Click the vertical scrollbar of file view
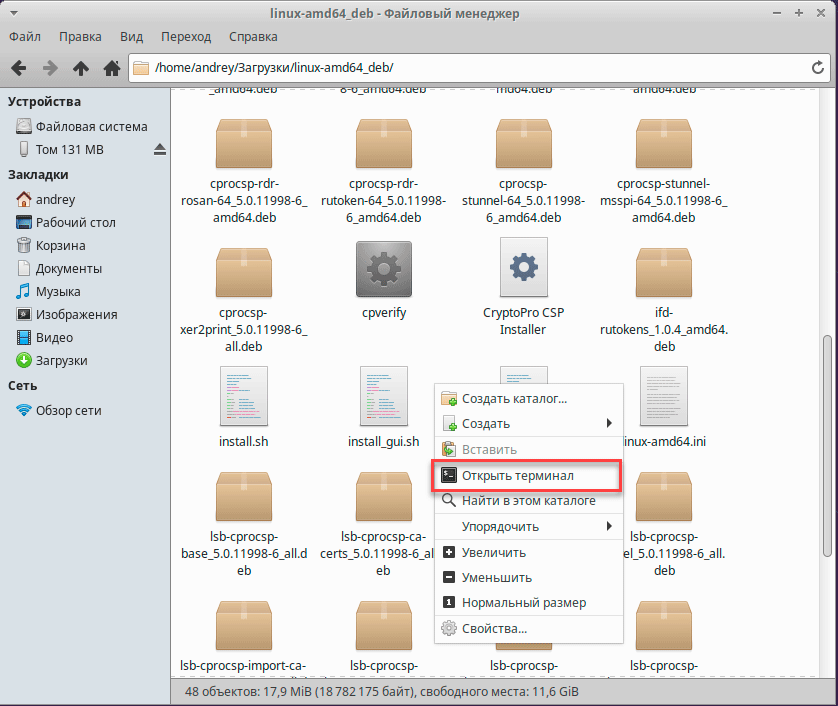The width and height of the screenshot is (838, 706). click(826, 440)
